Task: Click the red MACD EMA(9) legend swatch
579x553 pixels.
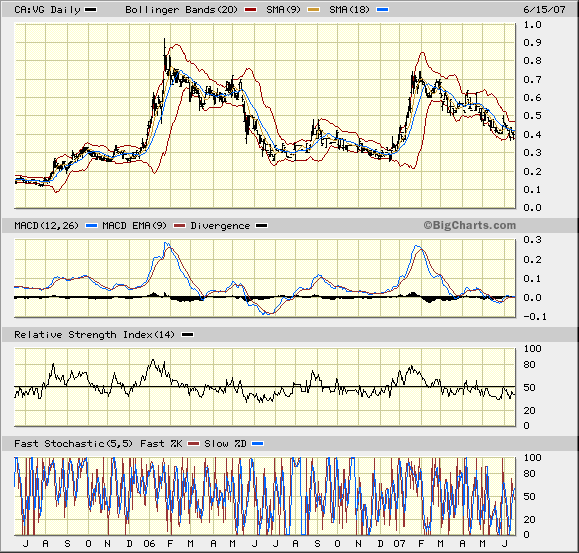Action: (179, 226)
